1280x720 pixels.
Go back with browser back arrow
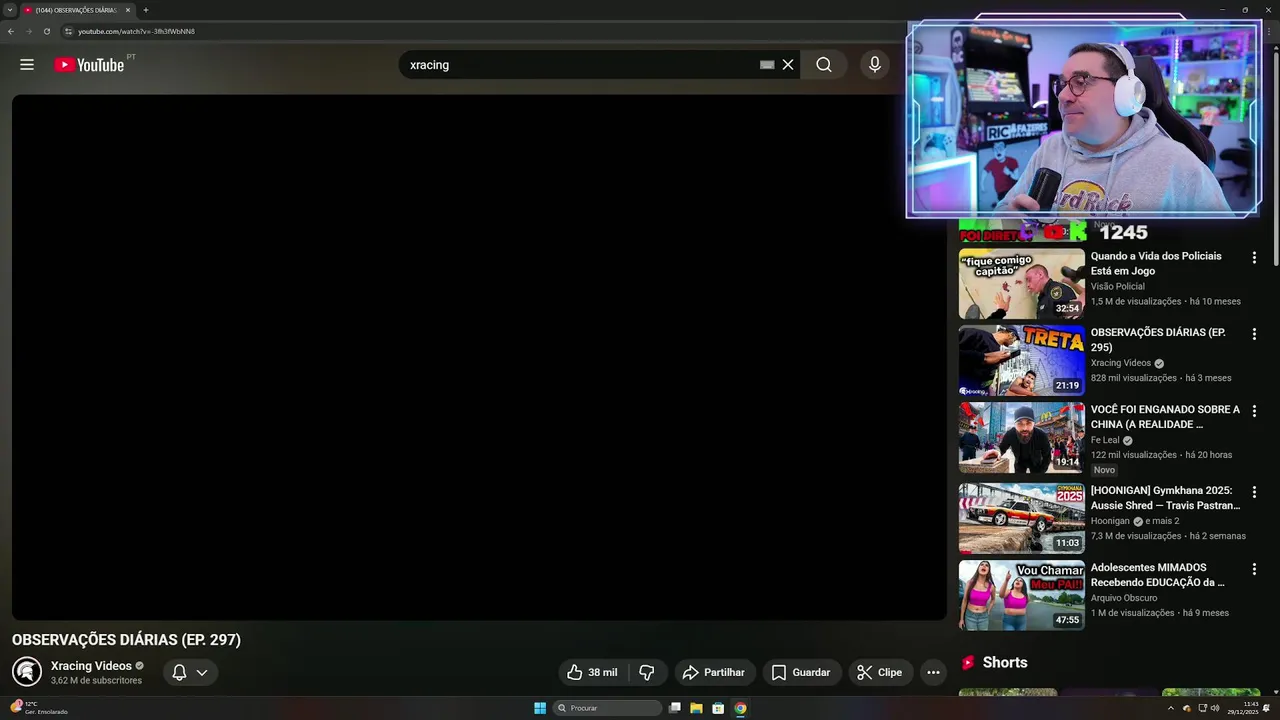point(11,31)
